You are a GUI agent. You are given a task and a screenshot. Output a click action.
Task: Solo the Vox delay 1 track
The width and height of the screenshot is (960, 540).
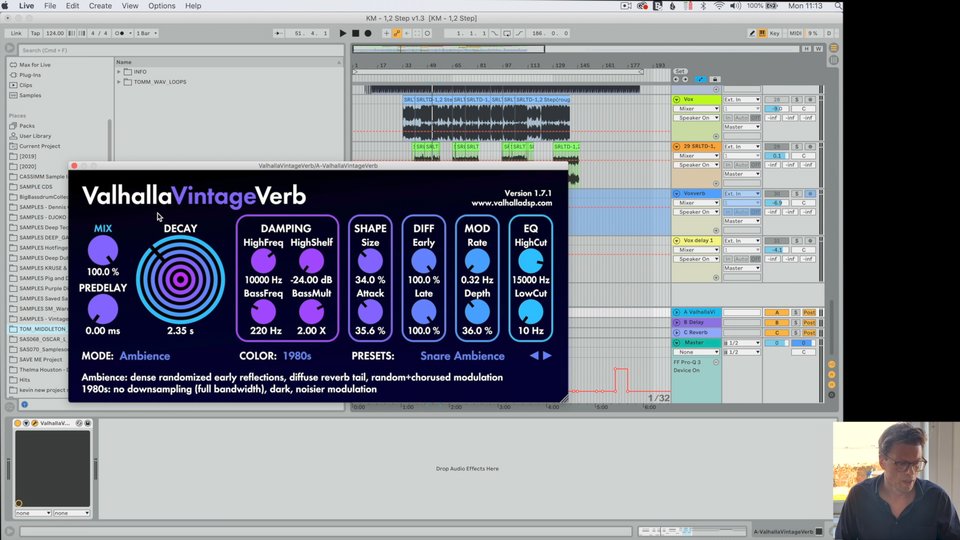point(797,241)
